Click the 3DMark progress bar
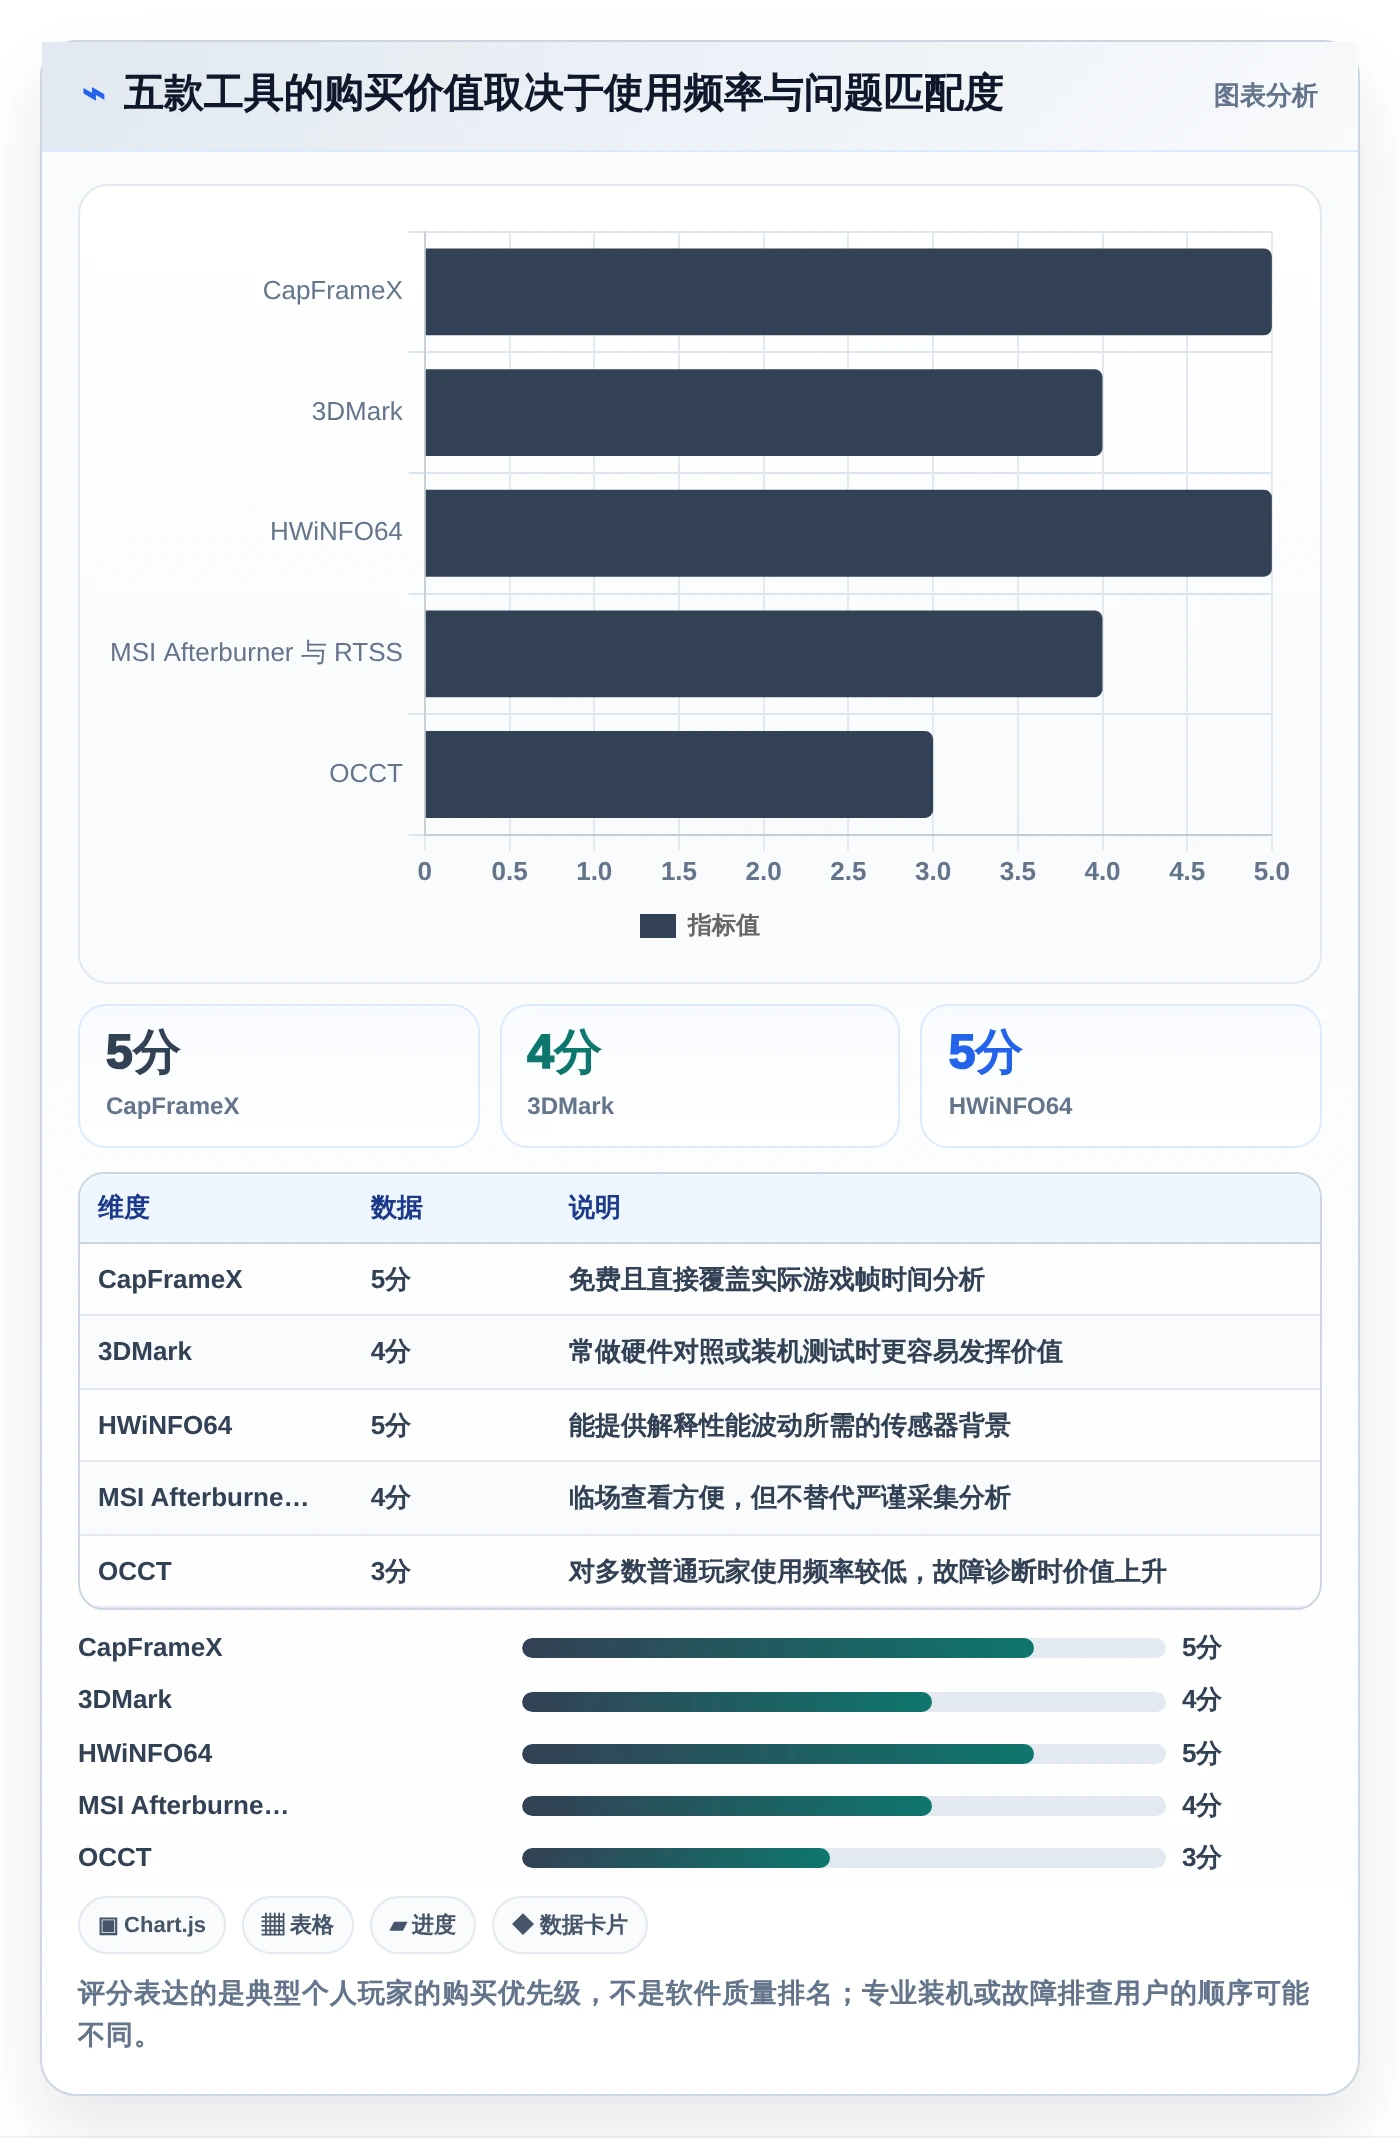Viewport: 1400px width, 2138px height. 843,1701
